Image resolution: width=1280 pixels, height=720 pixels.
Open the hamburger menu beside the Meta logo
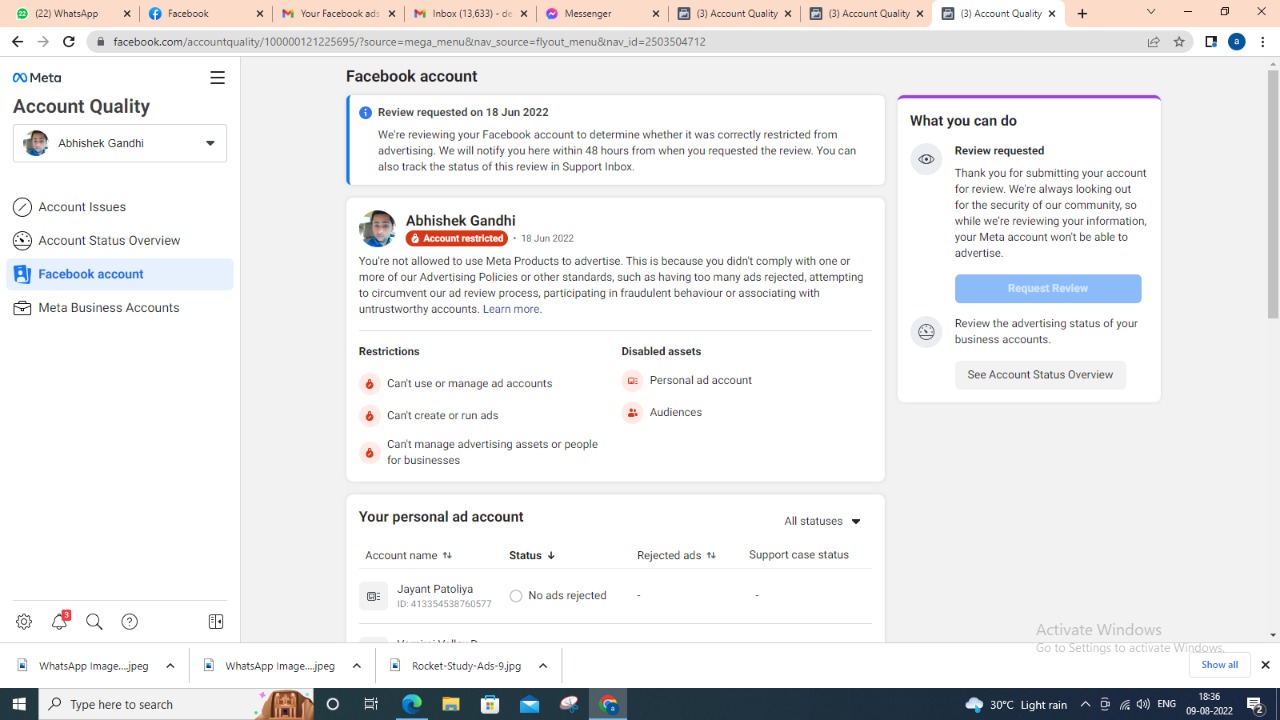click(217, 78)
